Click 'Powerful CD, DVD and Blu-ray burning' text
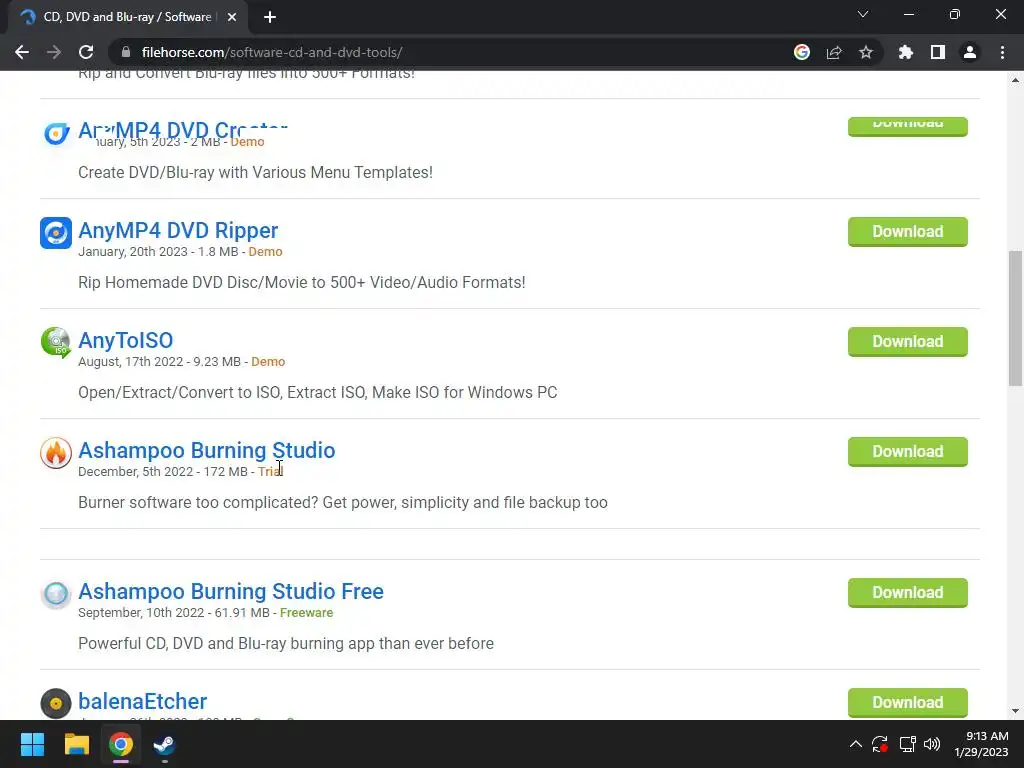 286,644
